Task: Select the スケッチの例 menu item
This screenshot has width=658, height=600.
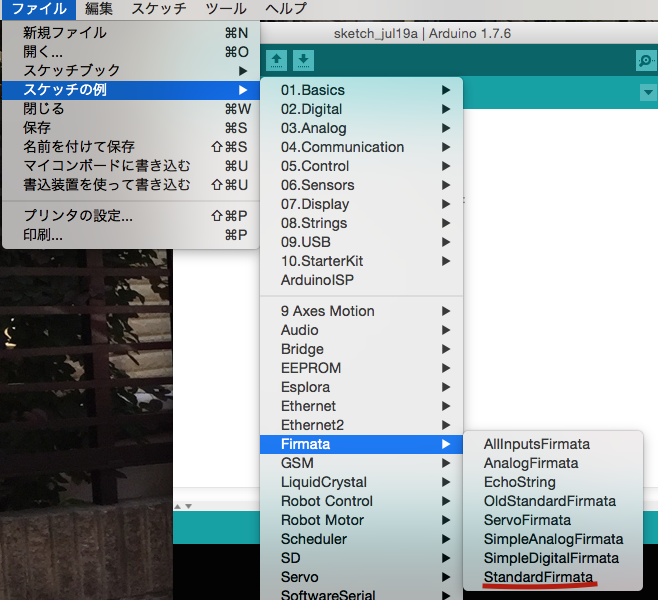Action: (x=131, y=90)
